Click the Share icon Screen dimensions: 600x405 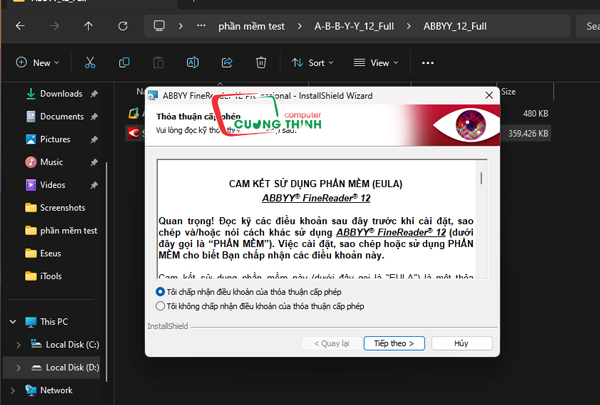227,62
